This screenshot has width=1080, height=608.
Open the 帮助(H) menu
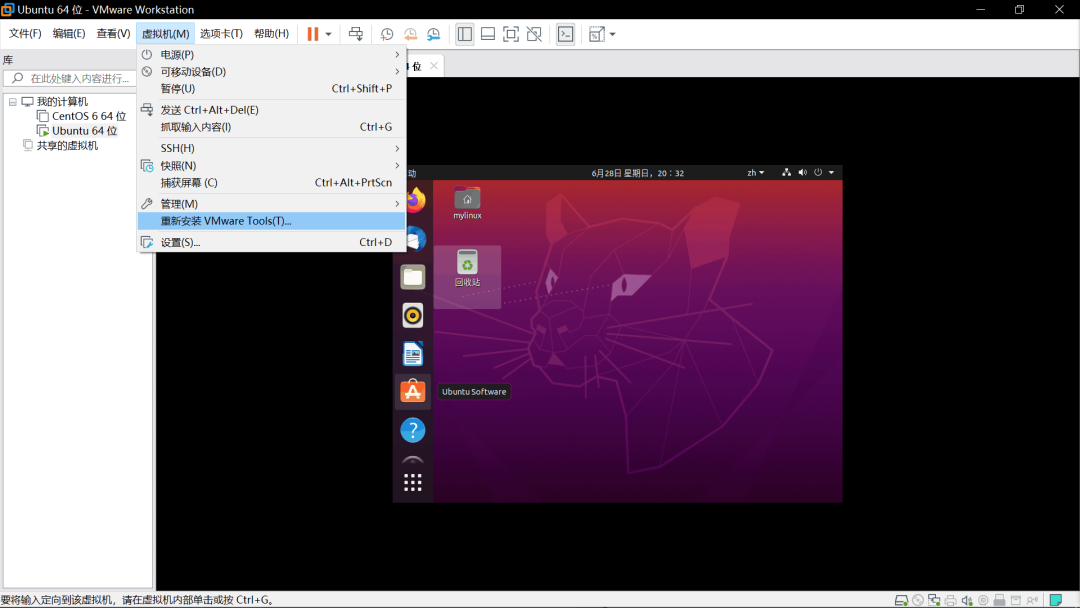(271, 34)
